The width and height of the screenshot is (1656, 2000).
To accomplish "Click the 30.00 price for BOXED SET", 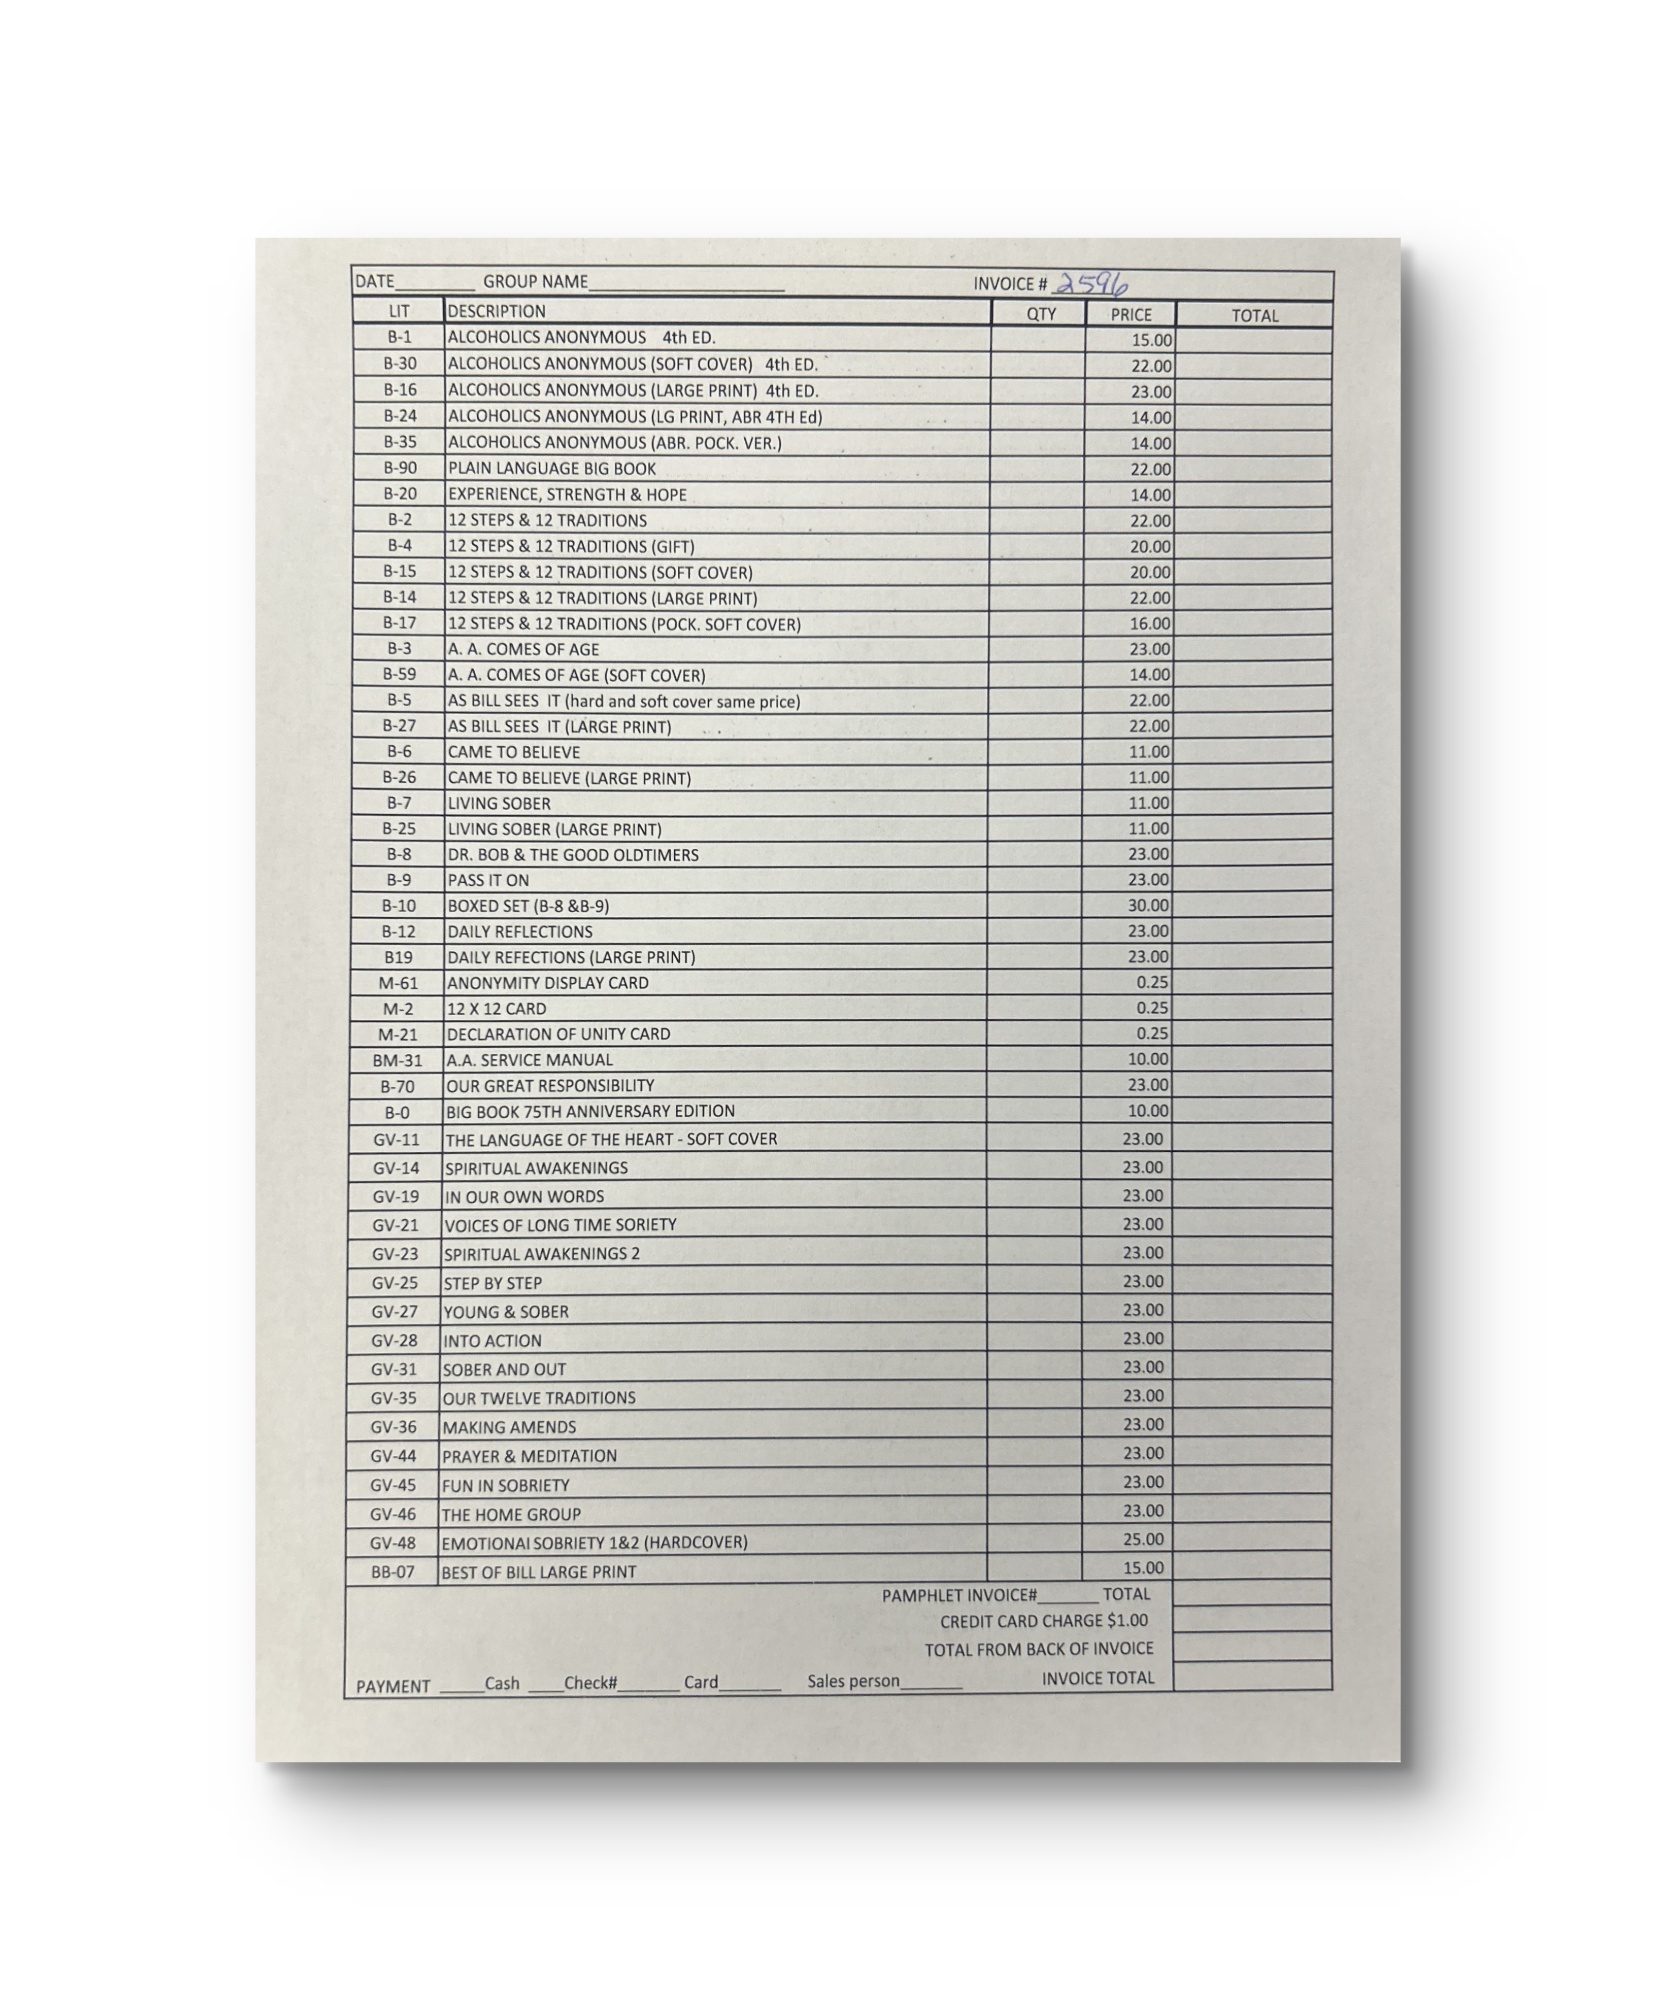I will pos(1147,905).
